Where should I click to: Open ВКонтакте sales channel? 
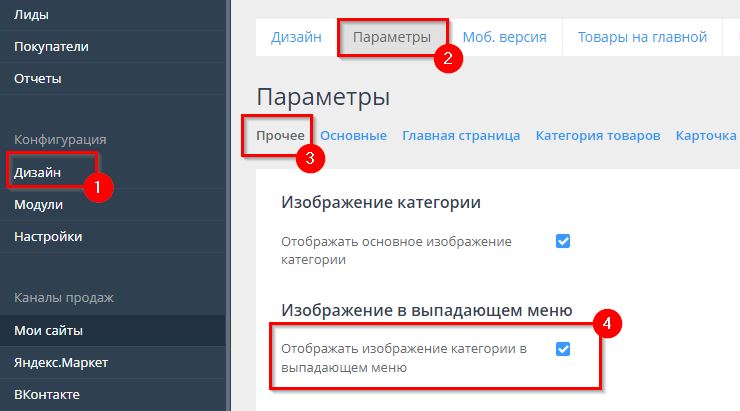47,394
